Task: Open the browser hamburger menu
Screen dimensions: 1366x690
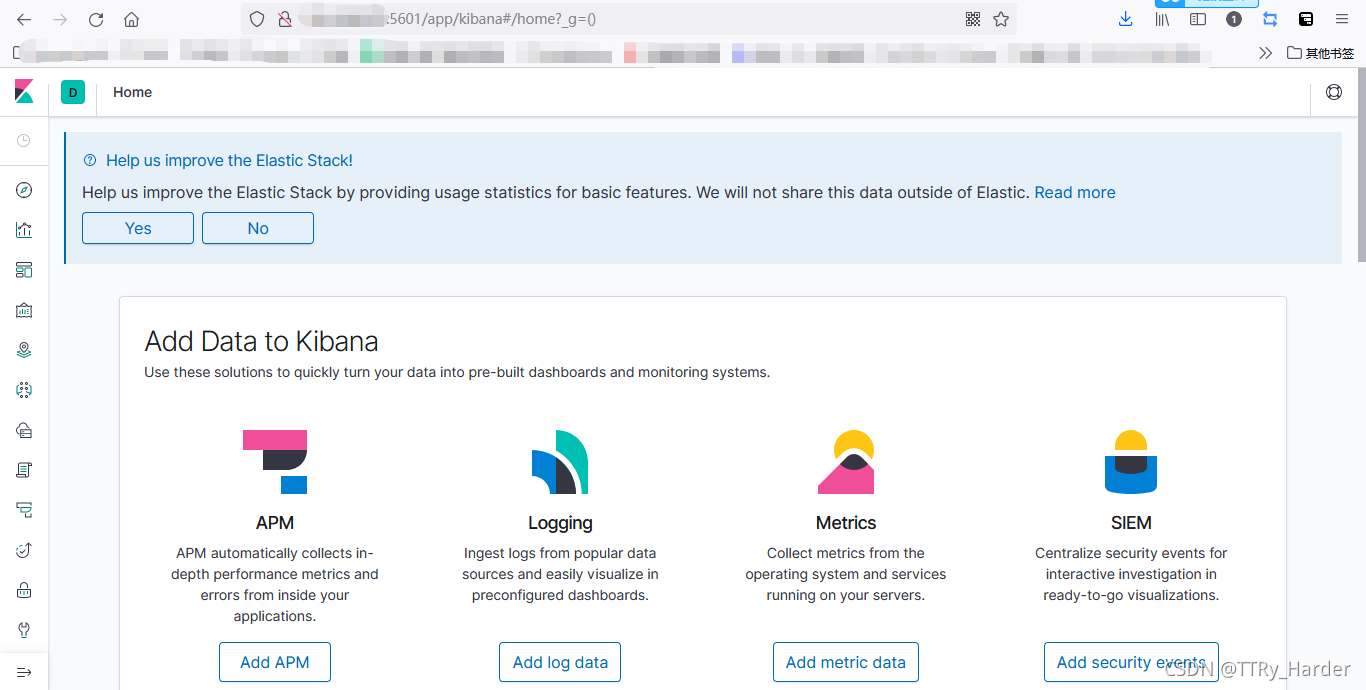Action: (1342, 19)
